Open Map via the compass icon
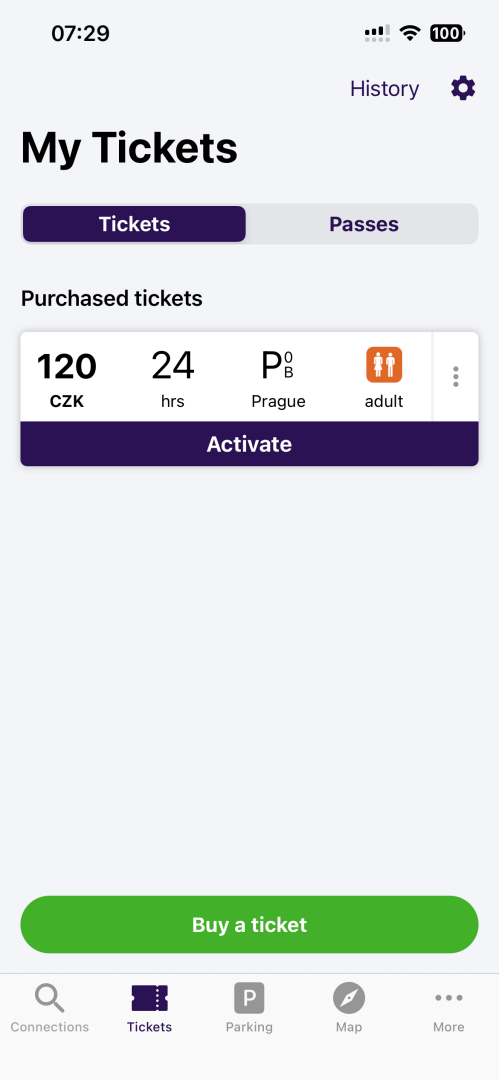This screenshot has width=499, height=1080. click(x=349, y=998)
